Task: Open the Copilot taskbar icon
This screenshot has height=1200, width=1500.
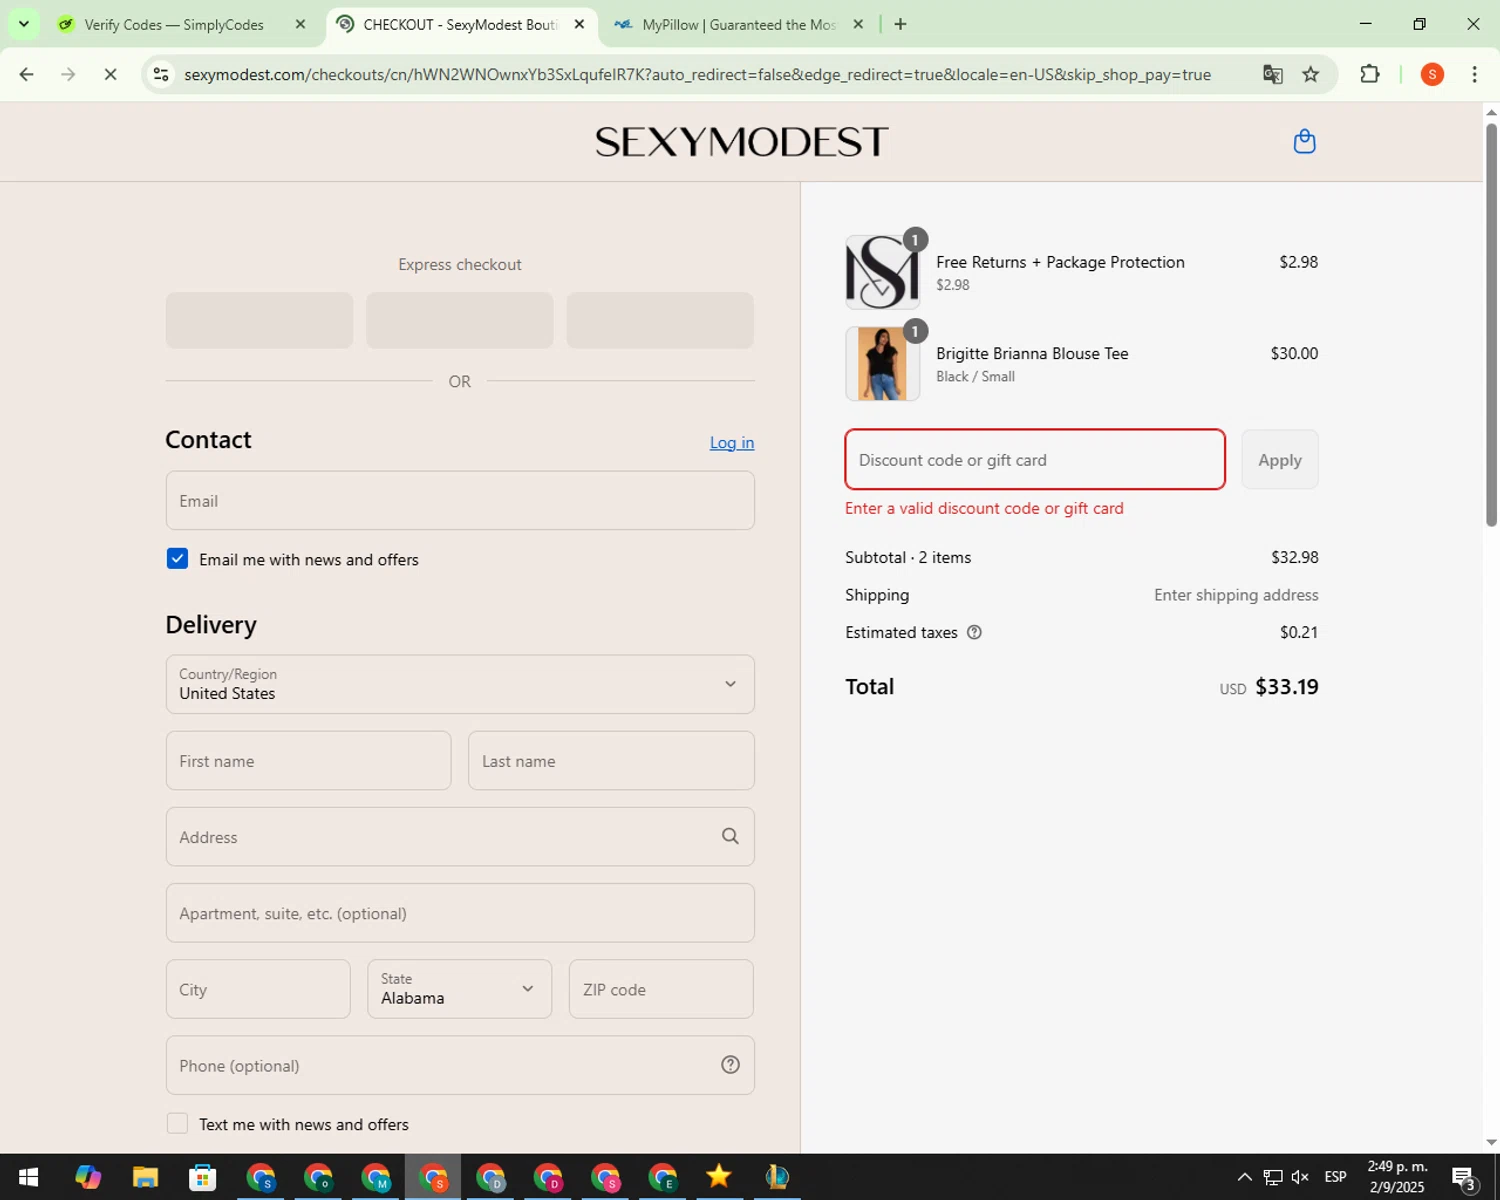Action: coord(88,1177)
